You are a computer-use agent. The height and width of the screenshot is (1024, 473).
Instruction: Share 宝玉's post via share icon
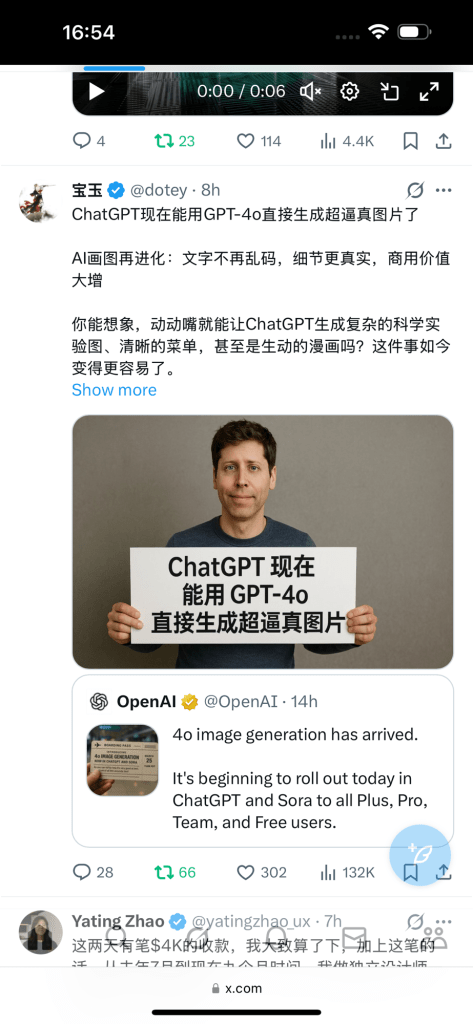[x=444, y=872]
